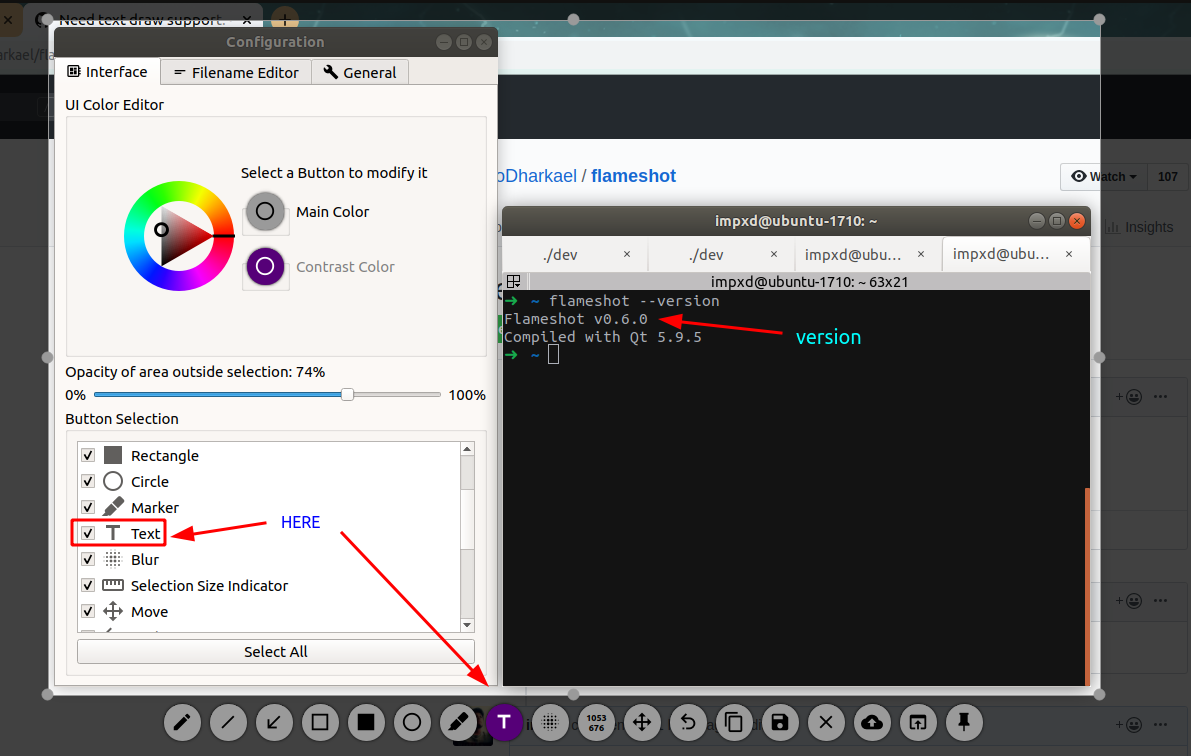
Task: Undo last modification with the undo button
Action: click(x=688, y=722)
